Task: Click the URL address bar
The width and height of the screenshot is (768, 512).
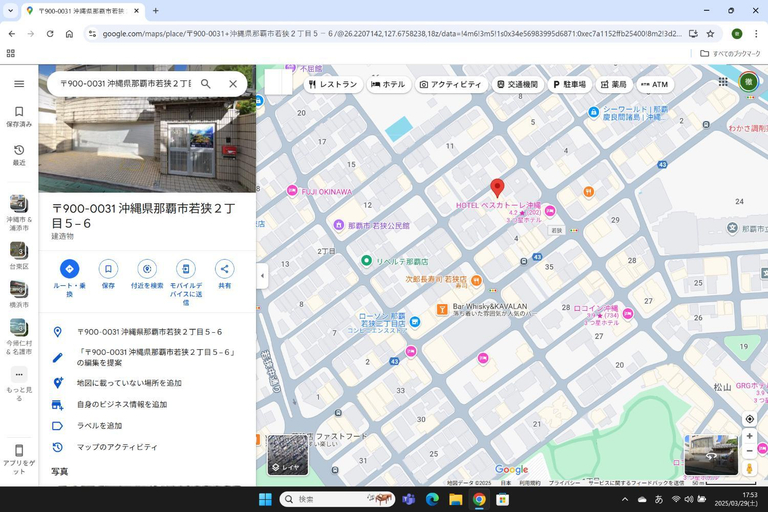Action: (392, 34)
